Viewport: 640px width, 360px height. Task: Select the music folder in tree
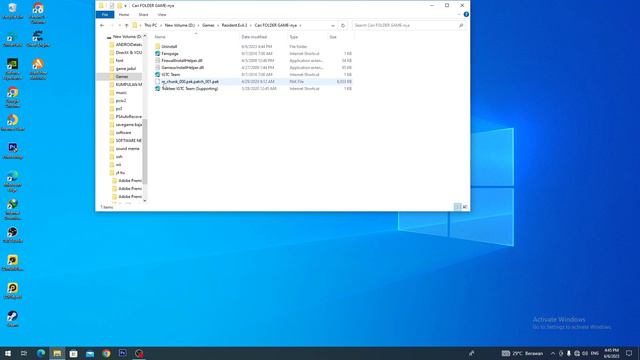[121, 93]
